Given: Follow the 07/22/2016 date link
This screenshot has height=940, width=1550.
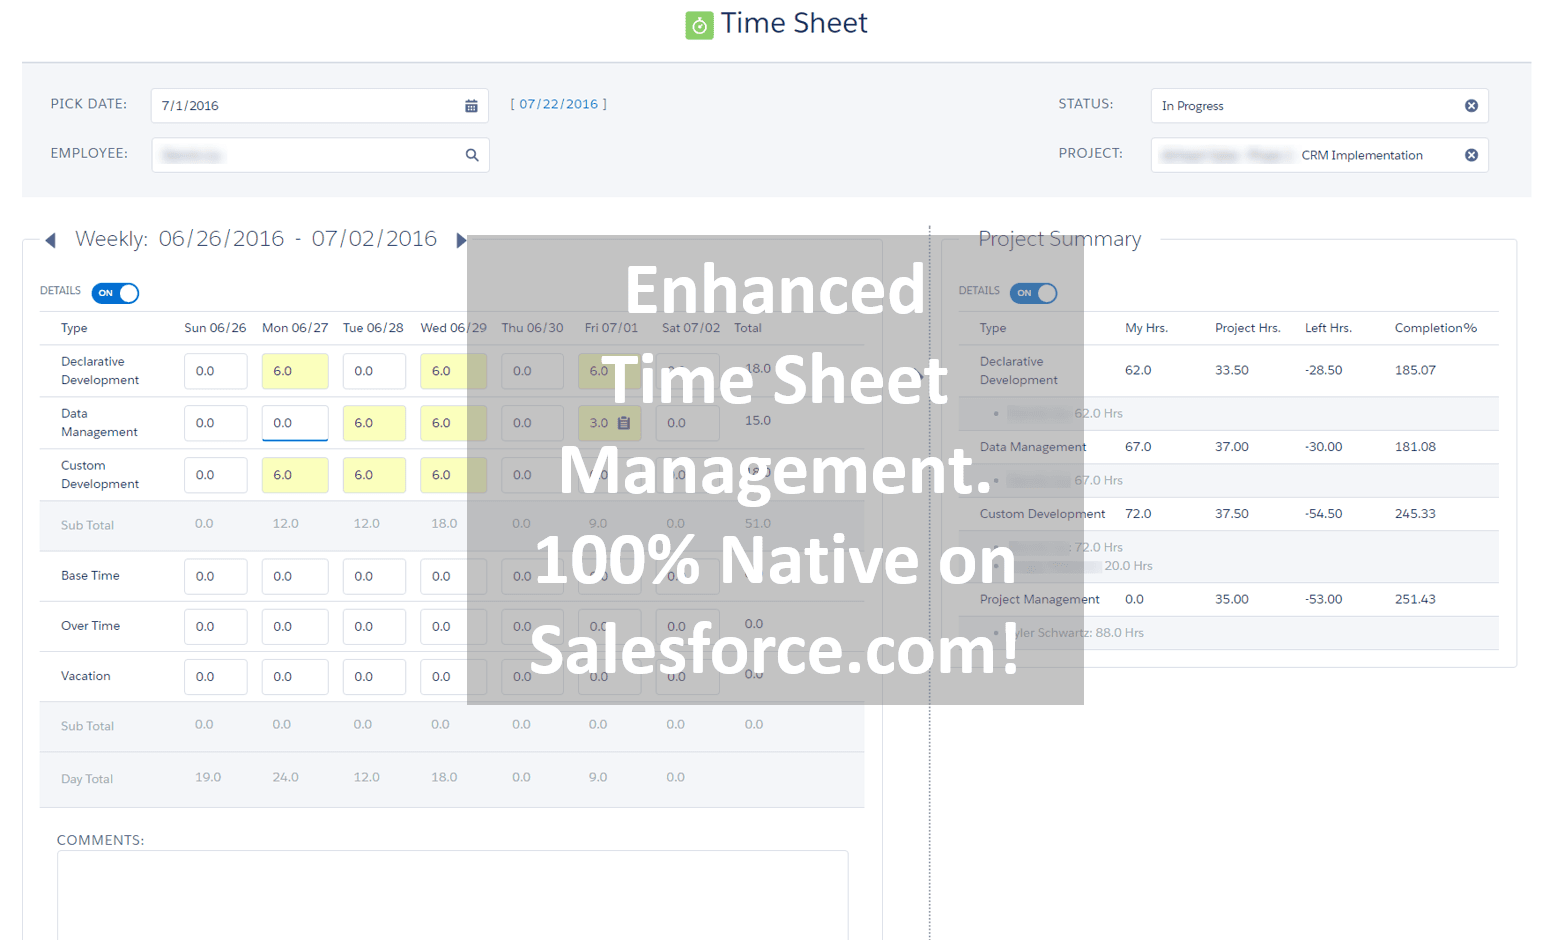Looking at the screenshot, I should [558, 104].
